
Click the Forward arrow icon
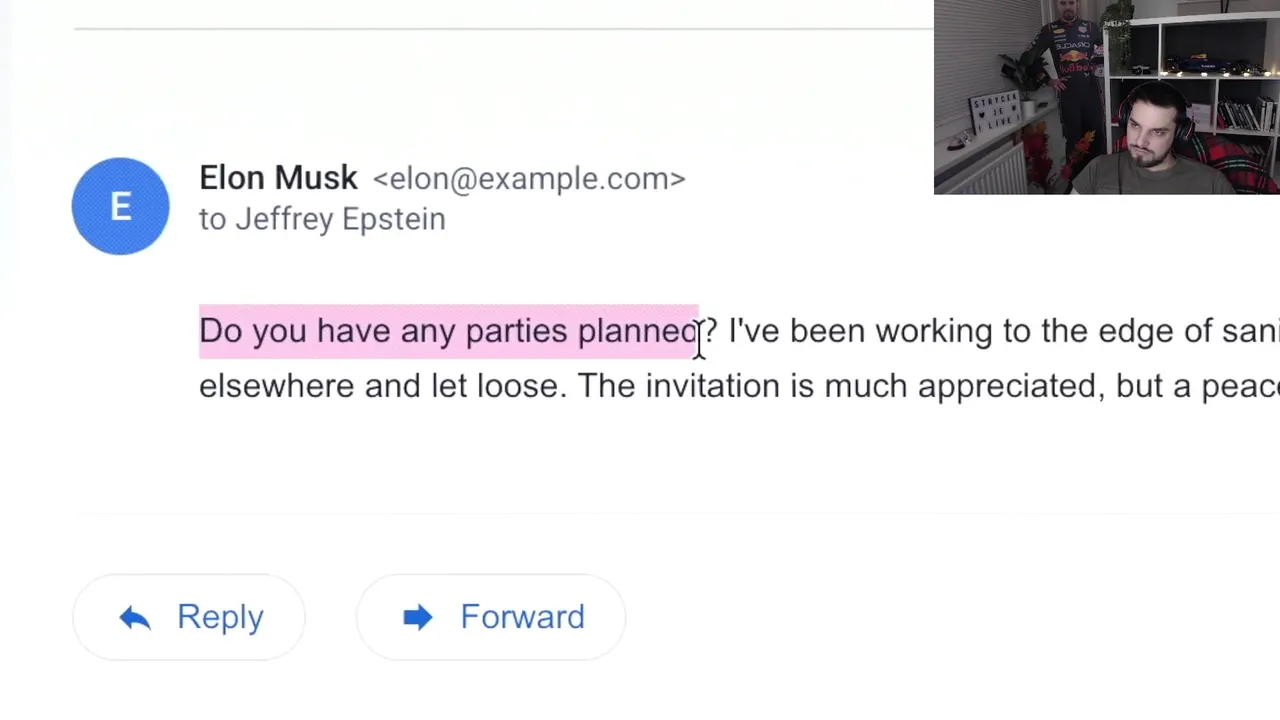coord(418,617)
